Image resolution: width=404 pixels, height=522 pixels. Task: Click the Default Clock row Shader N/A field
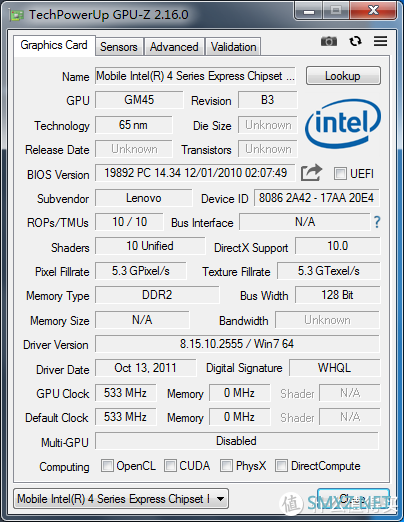click(x=350, y=417)
